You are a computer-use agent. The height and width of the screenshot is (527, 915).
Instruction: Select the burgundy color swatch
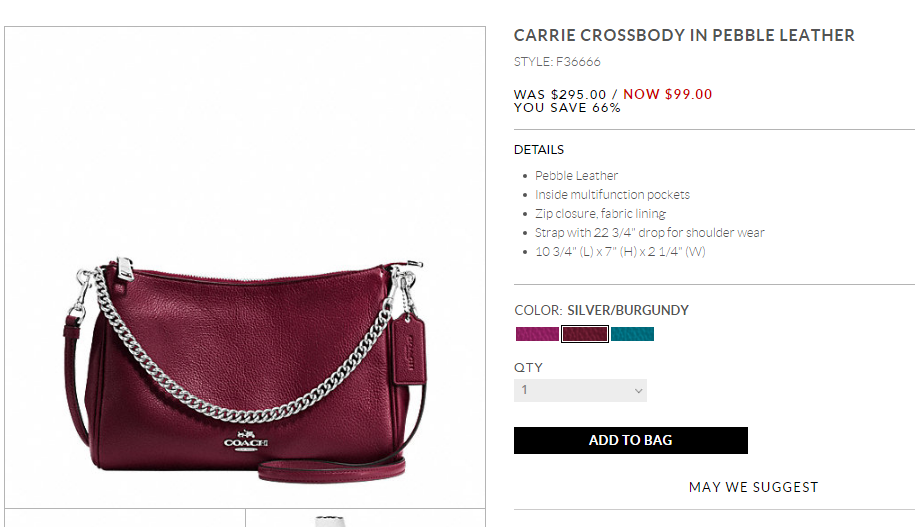pos(585,334)
